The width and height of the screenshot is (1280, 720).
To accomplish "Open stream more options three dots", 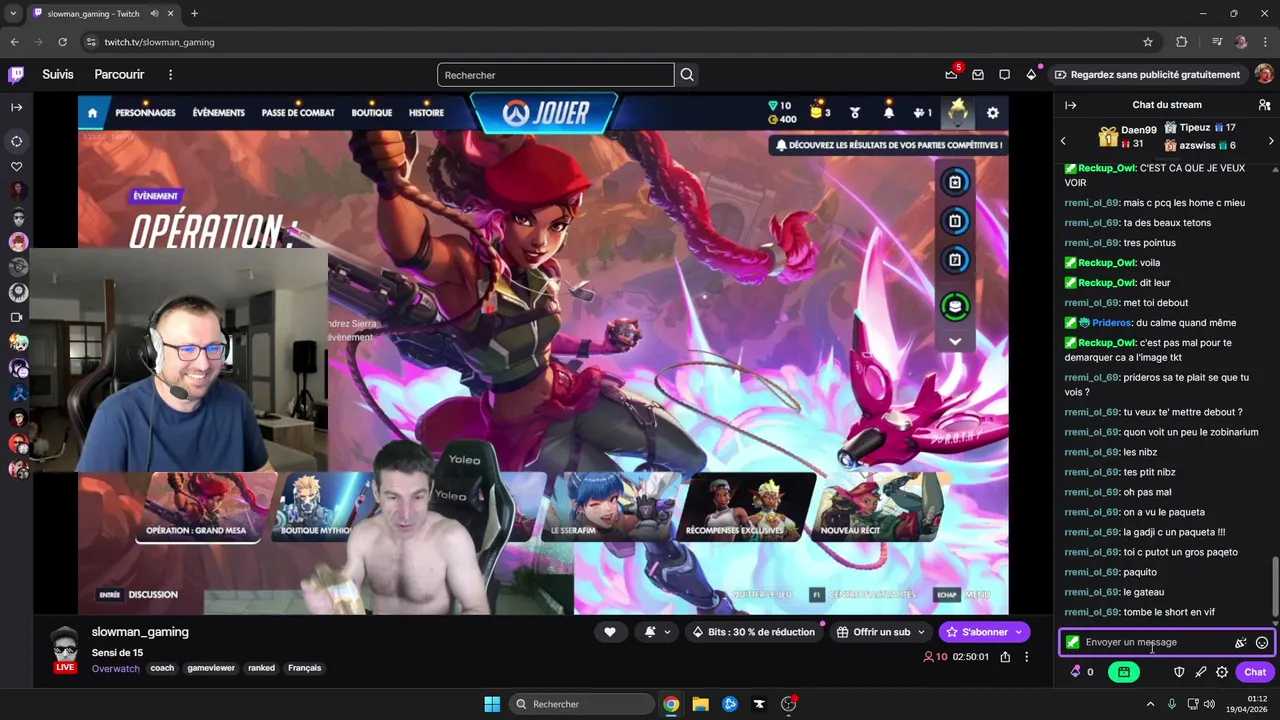I will (1026, 657).
